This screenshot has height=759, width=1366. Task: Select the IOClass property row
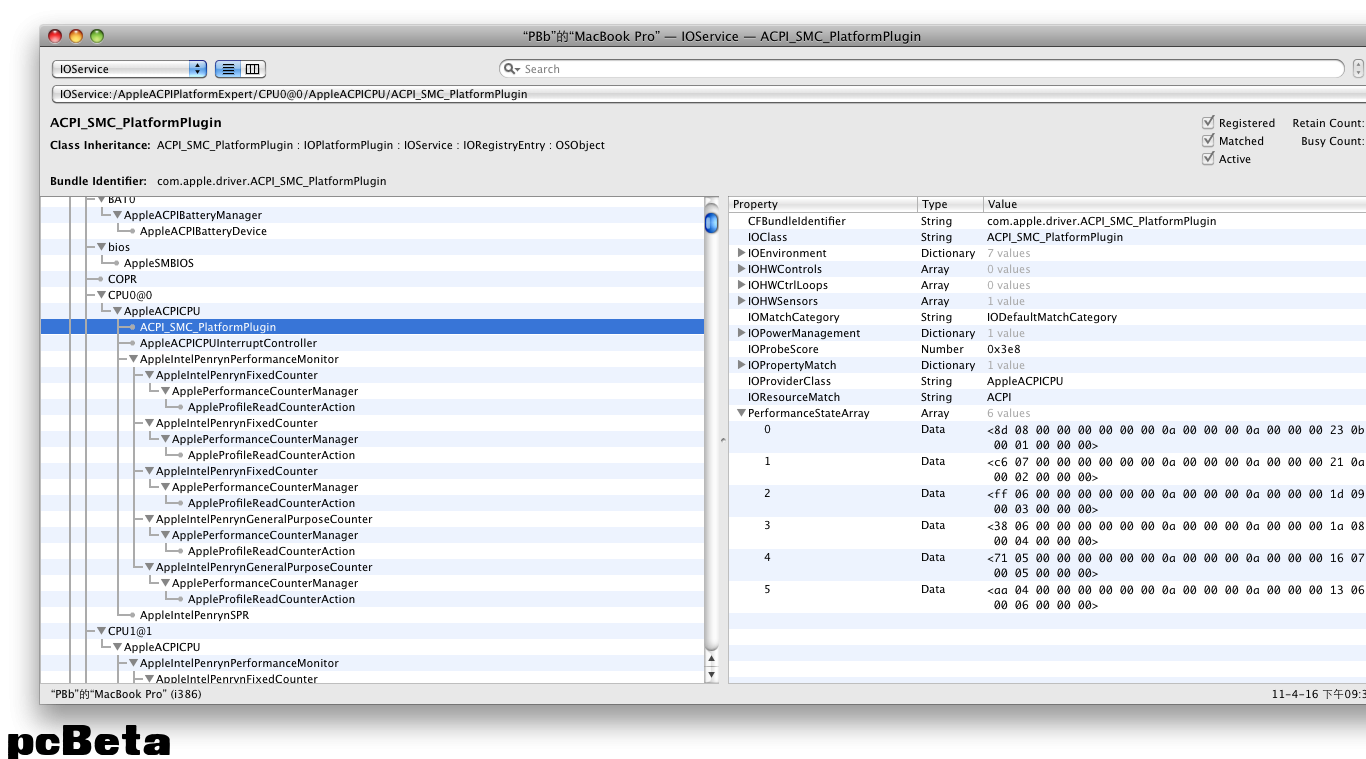click(x=1047, y=237)
